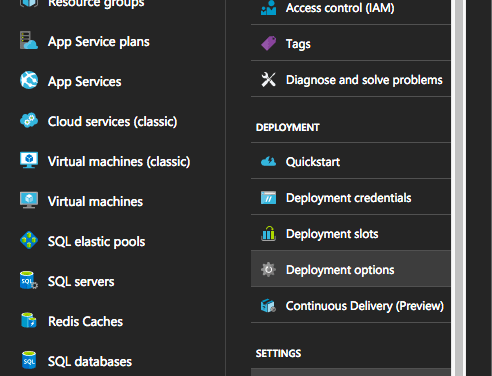The image size is (492, 376).
Task: Click the SQL elastic pools icon
Action: (29, 240)
